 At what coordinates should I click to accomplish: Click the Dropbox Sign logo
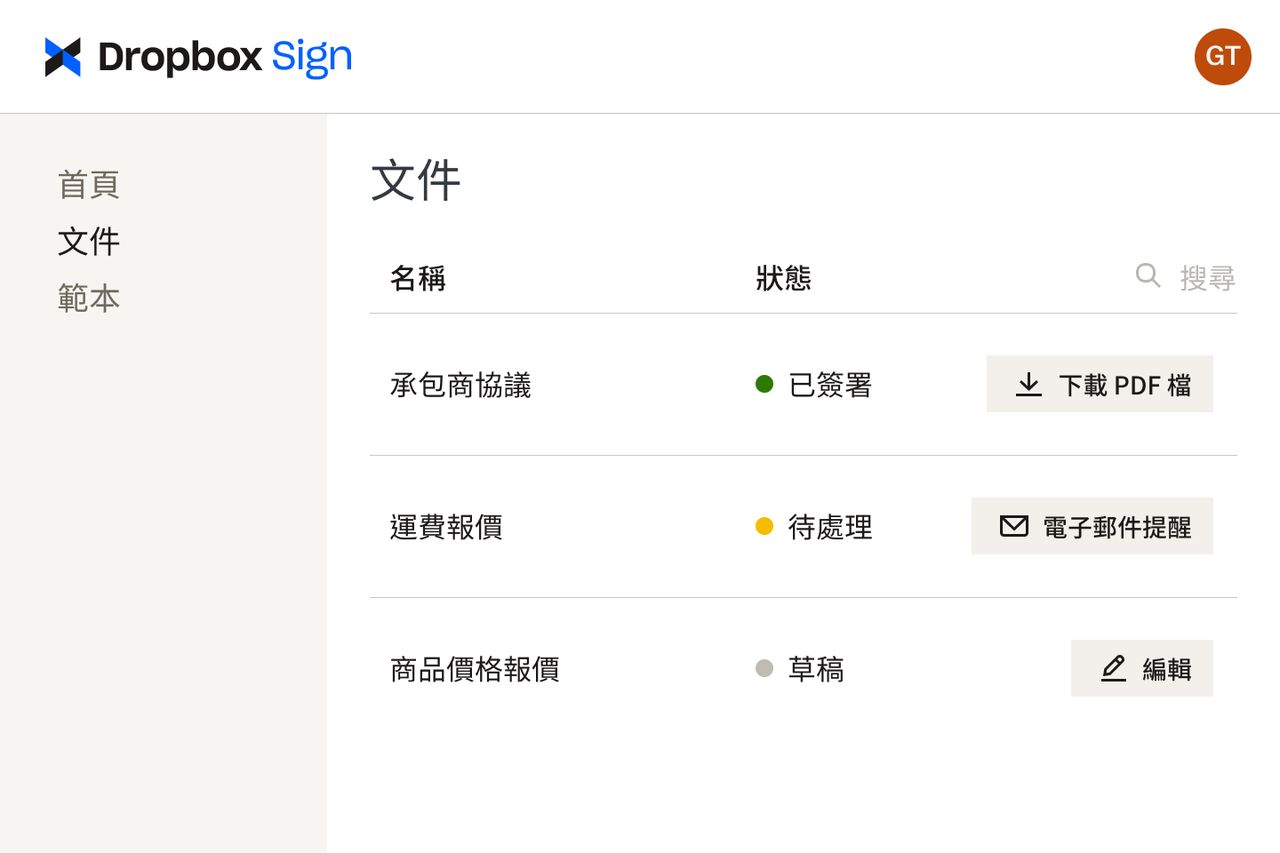coord(198,56)
